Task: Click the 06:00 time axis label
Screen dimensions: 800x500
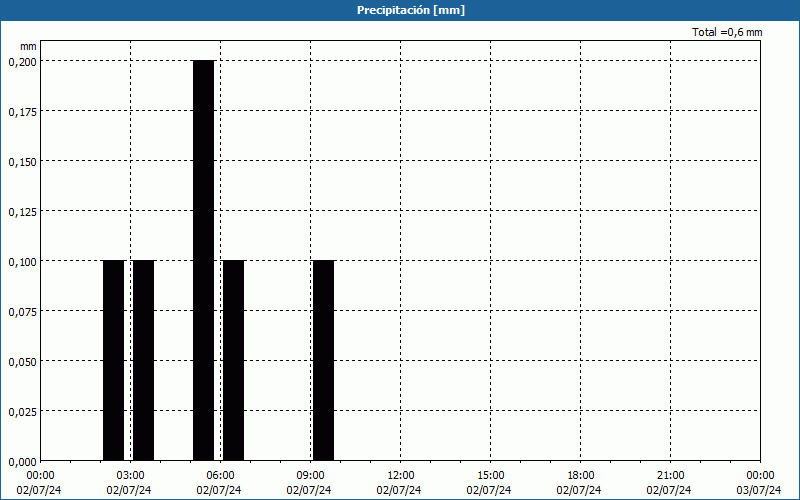Action: [x=220, y=476]
